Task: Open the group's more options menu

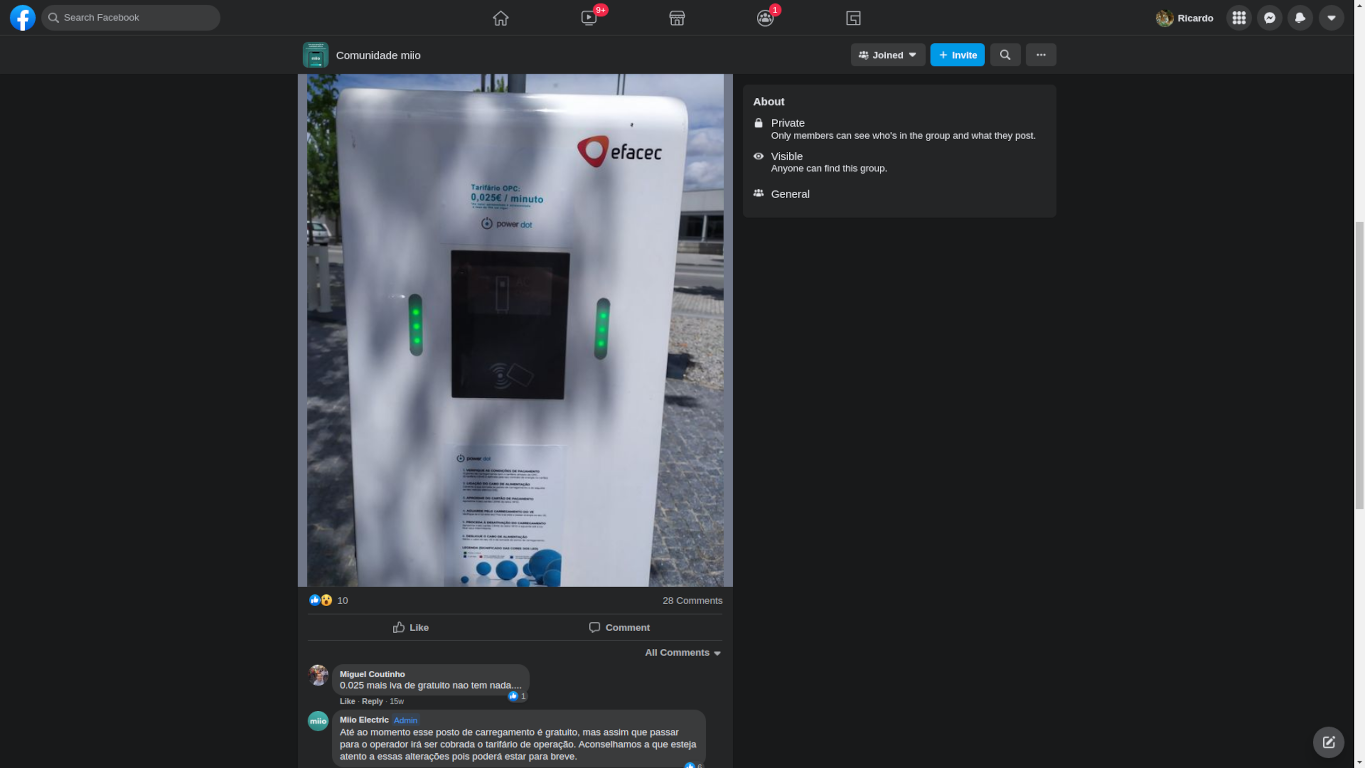Action: [x=1041, y=55]
